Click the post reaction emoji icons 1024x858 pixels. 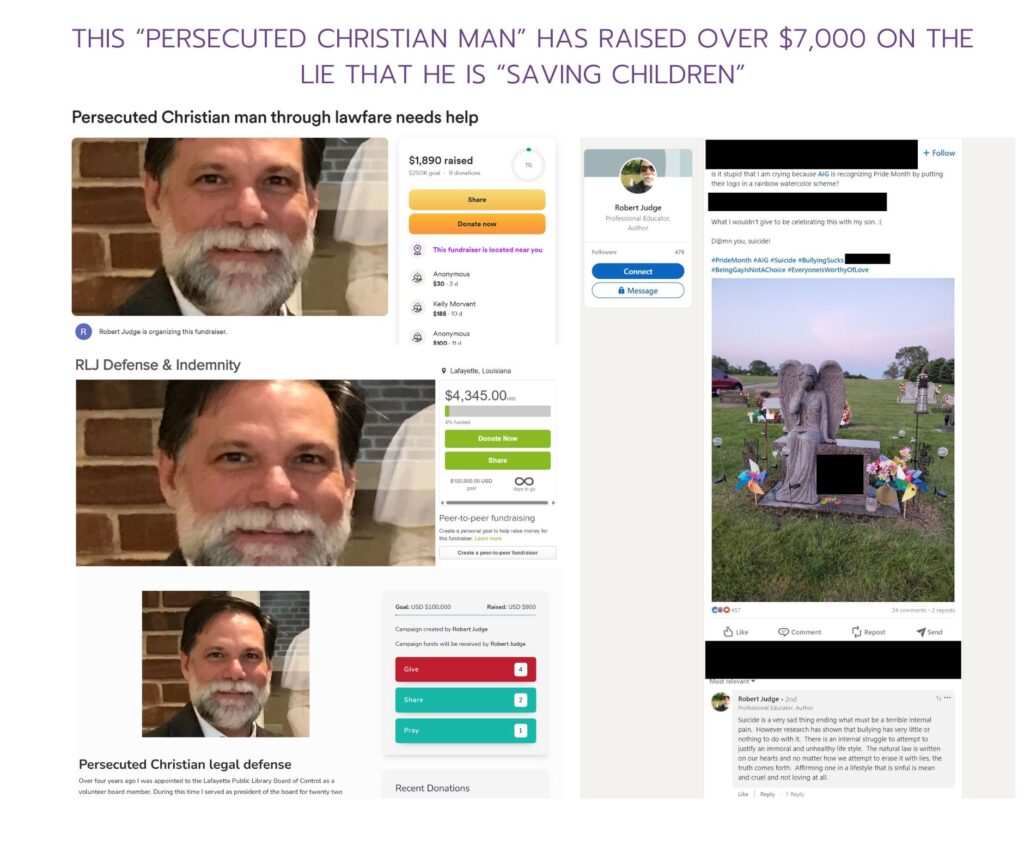721,610
